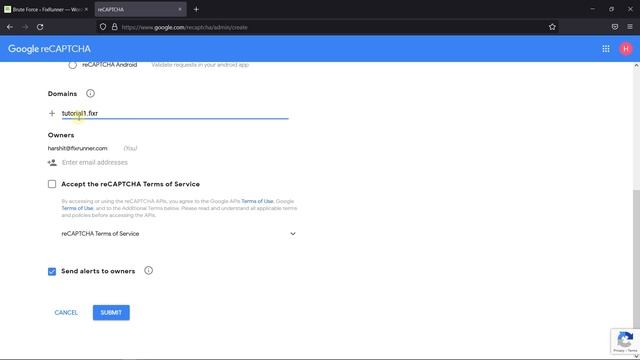Open the Google APIs Terms of Use link

(x=257, y=201)
